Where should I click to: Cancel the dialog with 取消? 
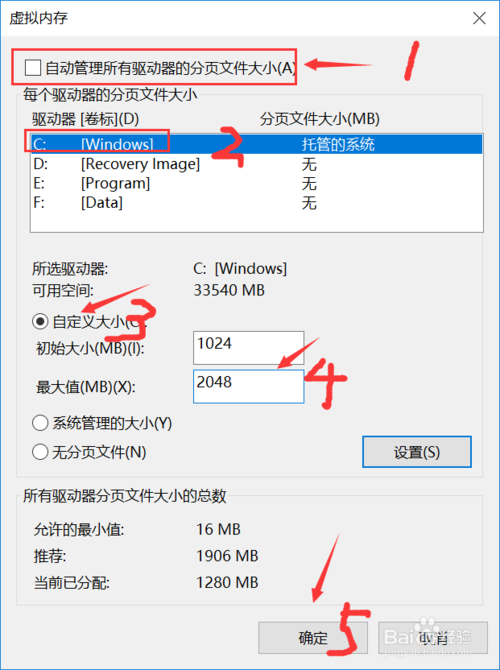[x=433, y=638]
